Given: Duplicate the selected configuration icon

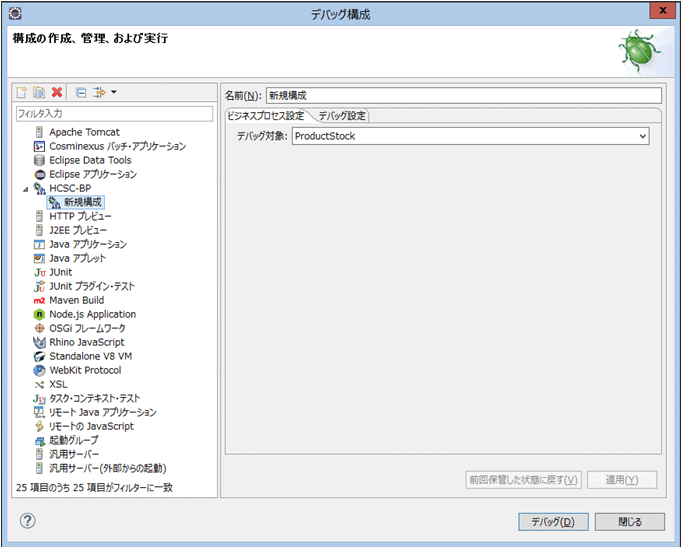Looking at the screenshot, I should point(39,92).
